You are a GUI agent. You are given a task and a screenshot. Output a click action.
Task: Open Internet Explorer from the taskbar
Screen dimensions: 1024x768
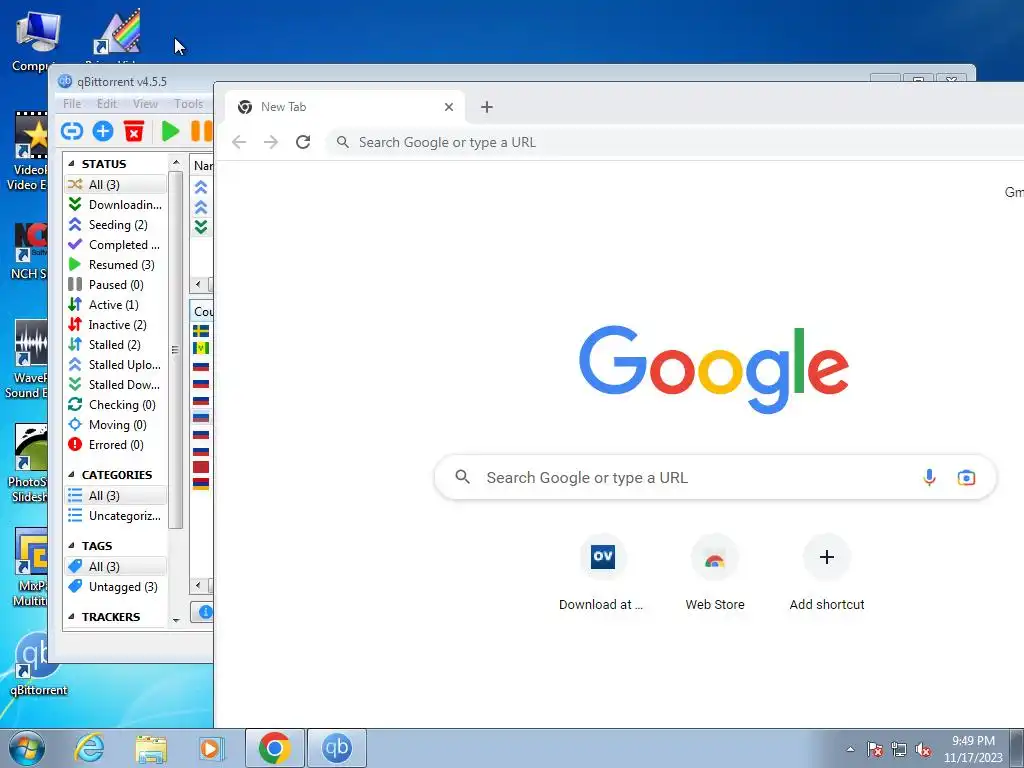89,748
